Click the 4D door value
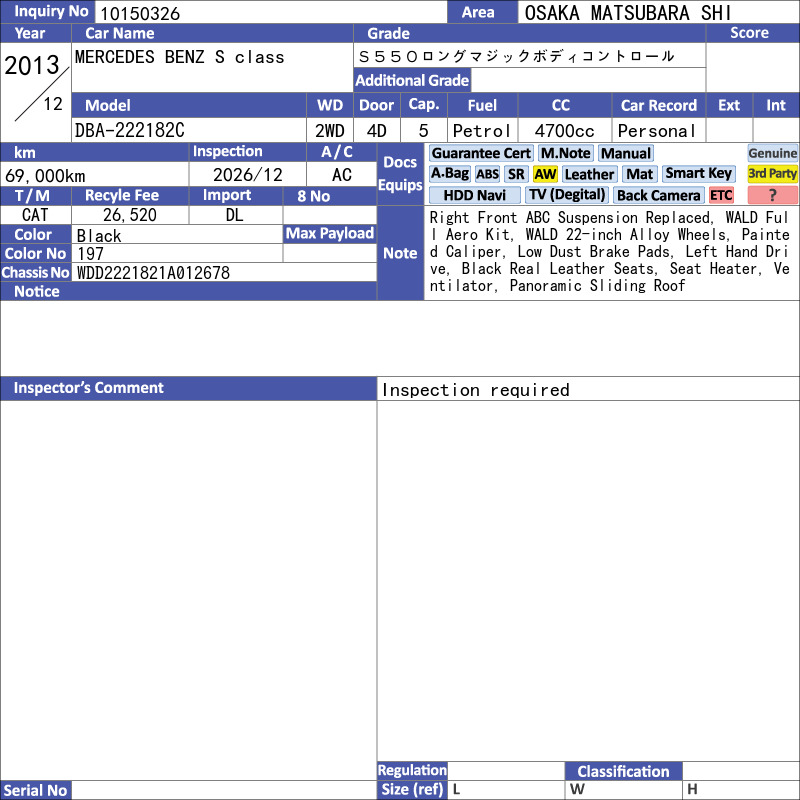Screen dimensions: 800x800 click(377, 131)
